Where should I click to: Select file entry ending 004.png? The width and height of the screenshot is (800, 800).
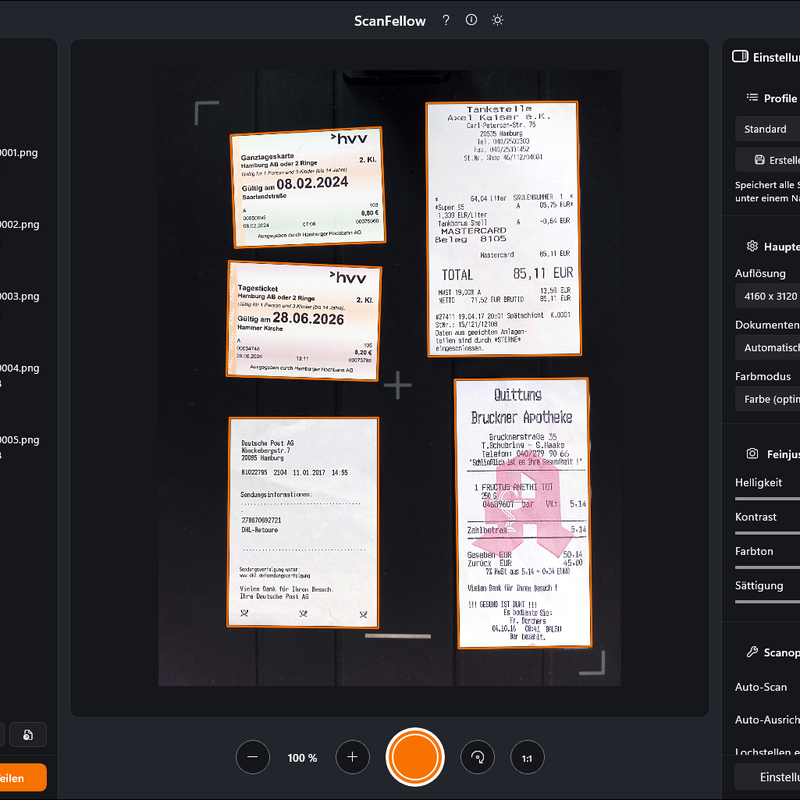[19, 368]
